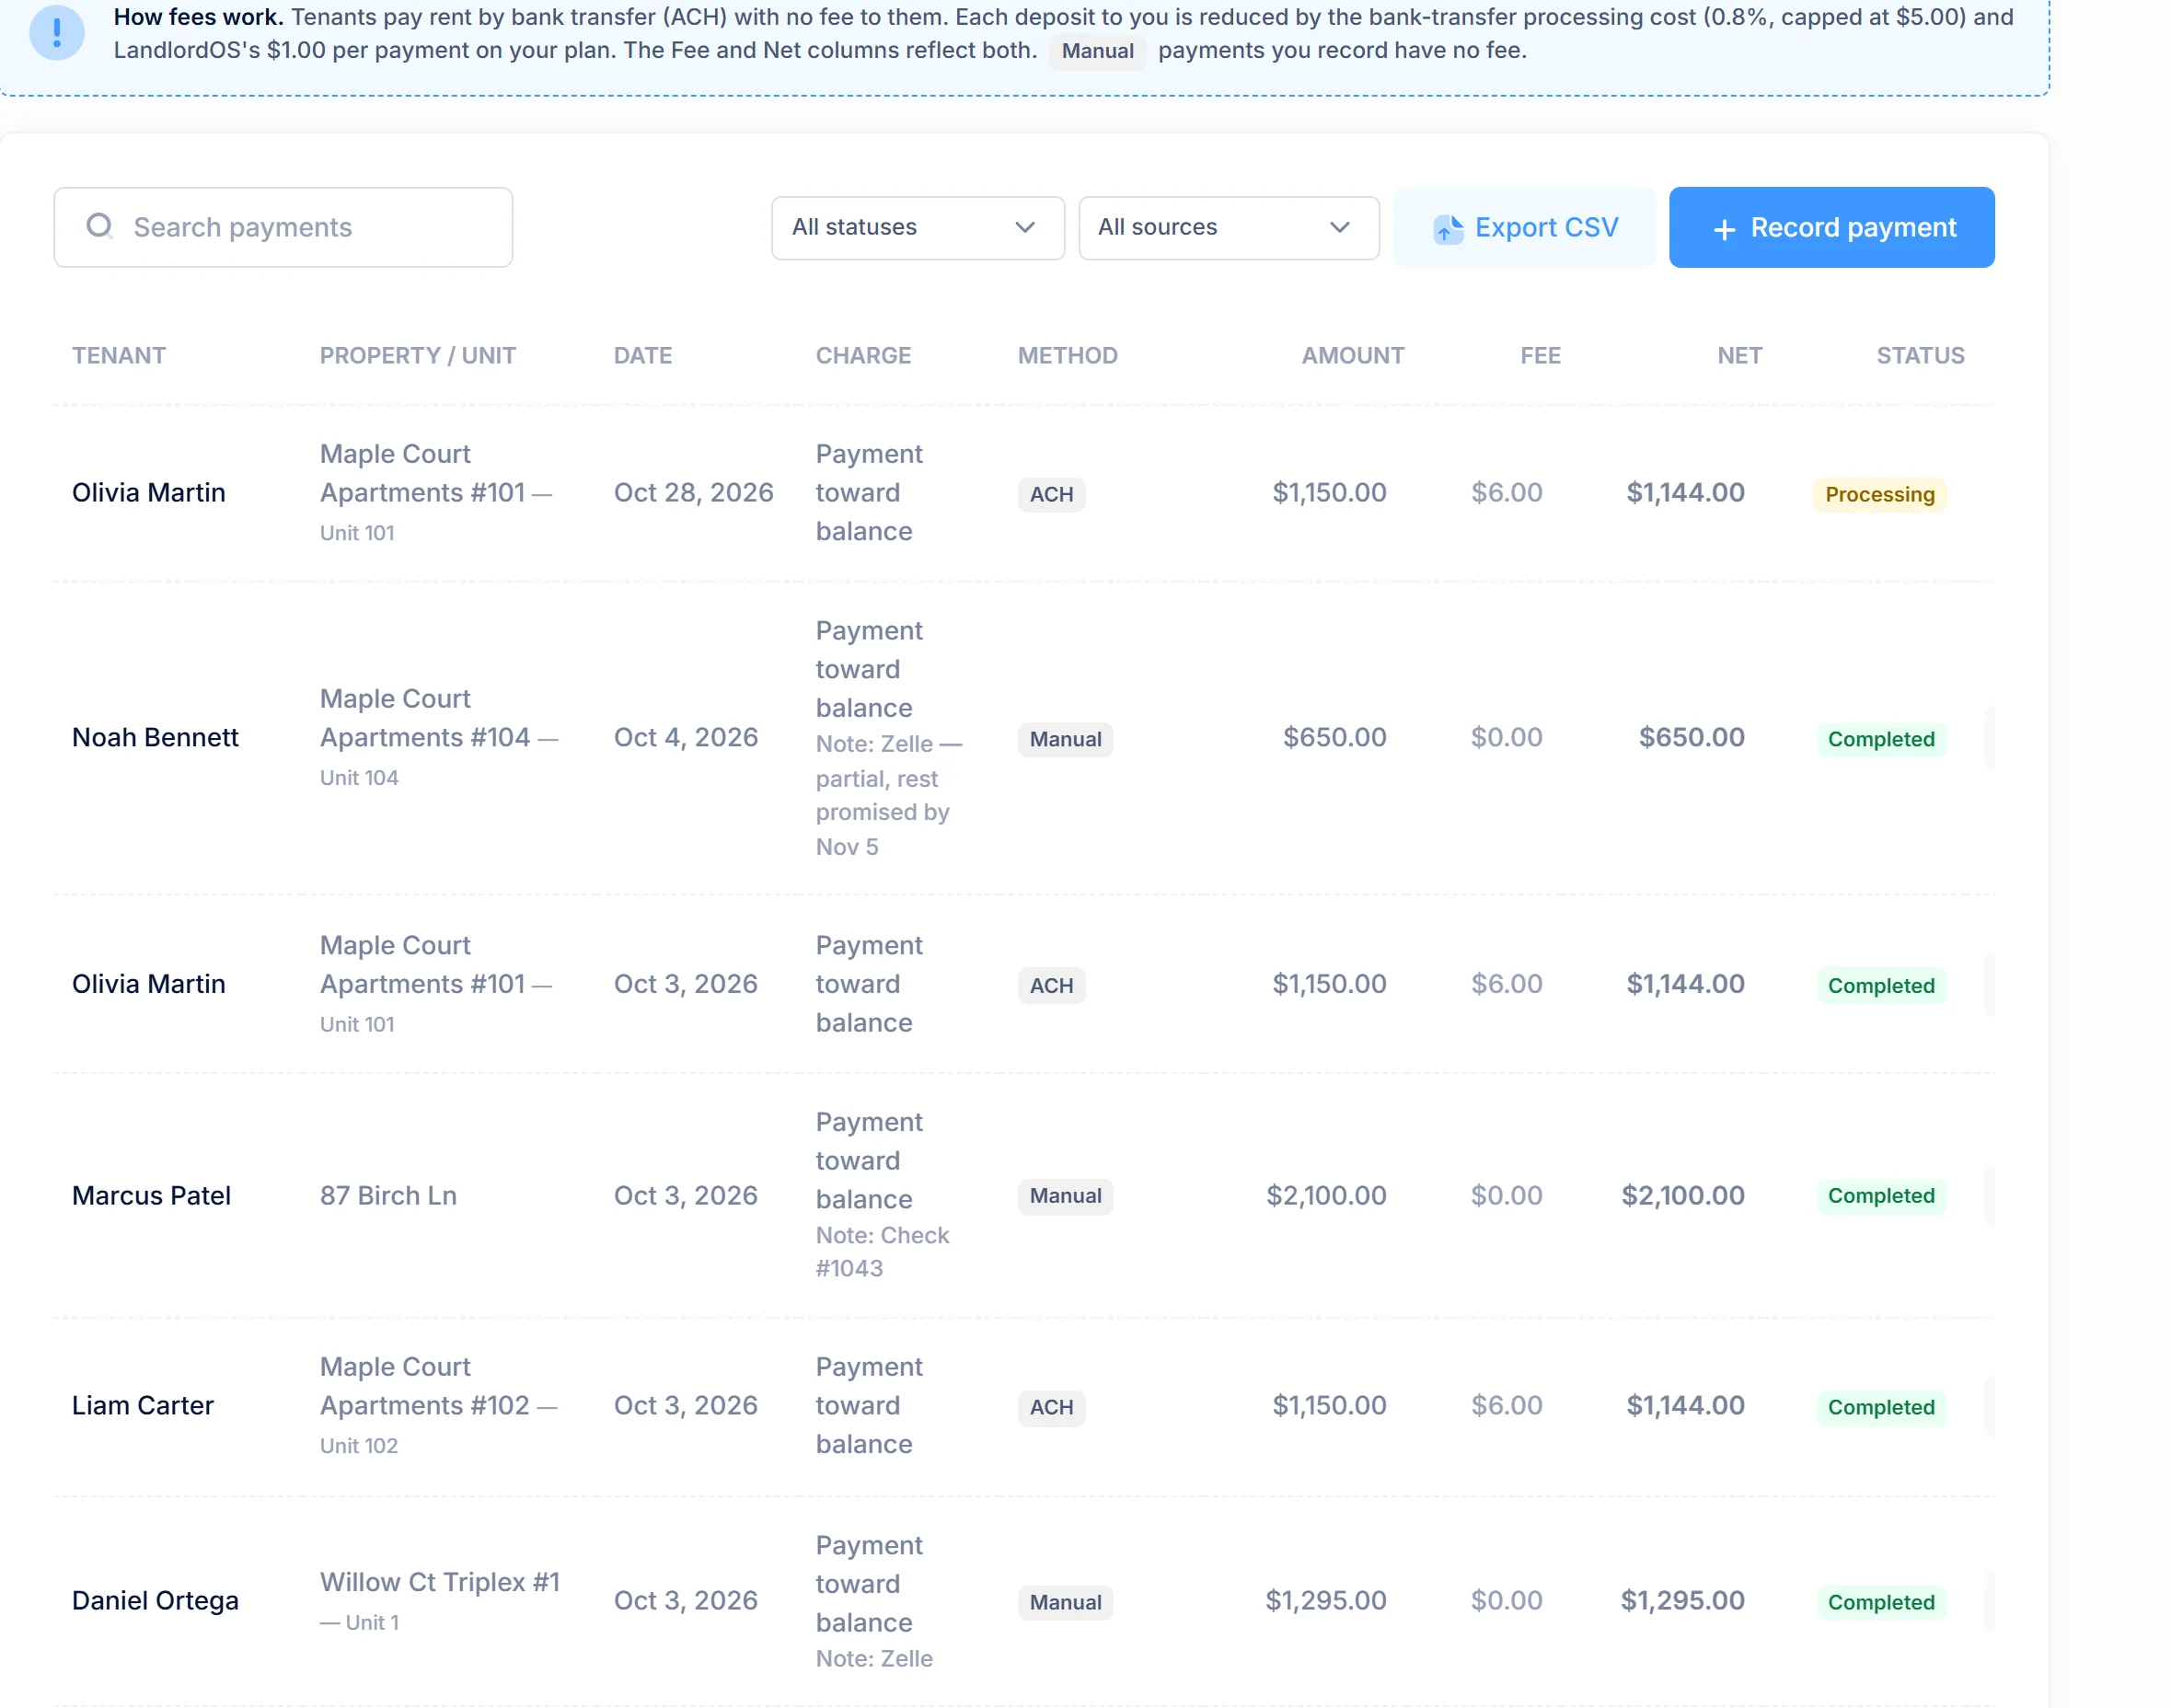Click the METHOD column header
Viewport: 2171px width, 1708px height.
tap(1068, 356)
